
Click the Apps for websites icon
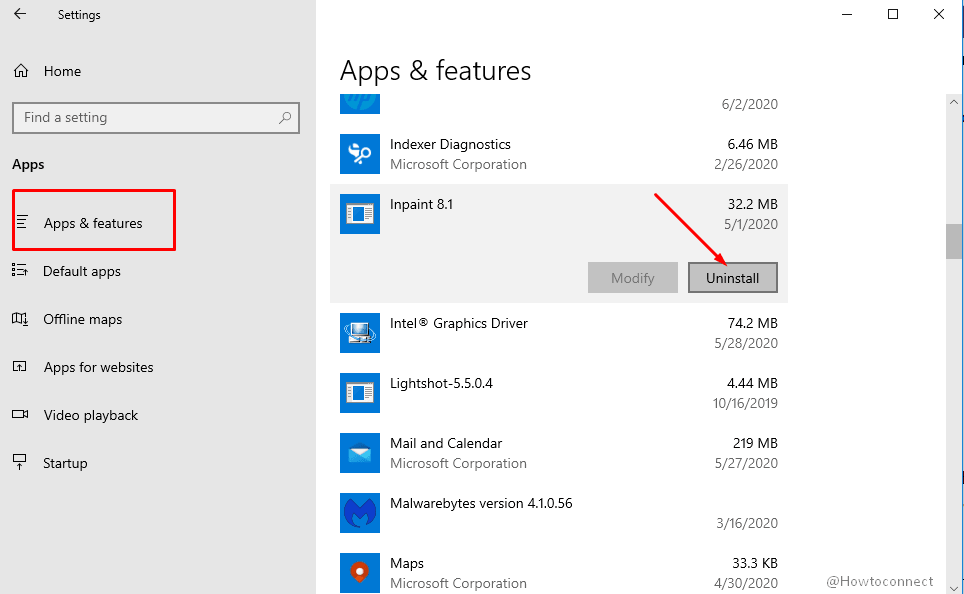coord(20,366)
